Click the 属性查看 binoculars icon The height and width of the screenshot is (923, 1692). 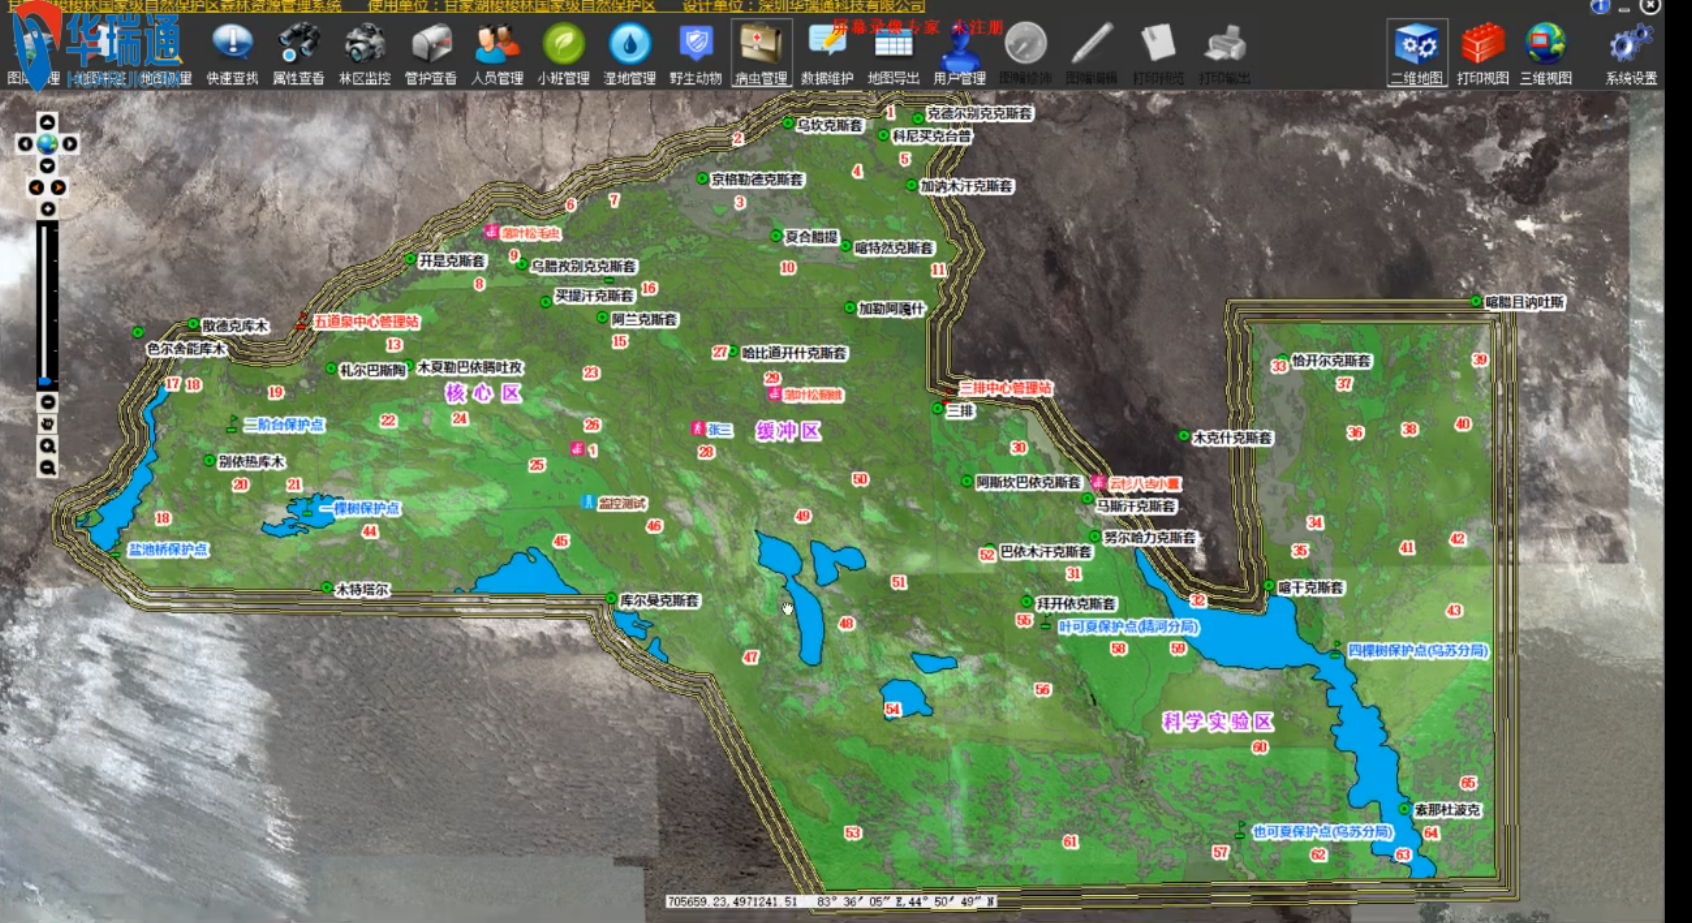298,45
